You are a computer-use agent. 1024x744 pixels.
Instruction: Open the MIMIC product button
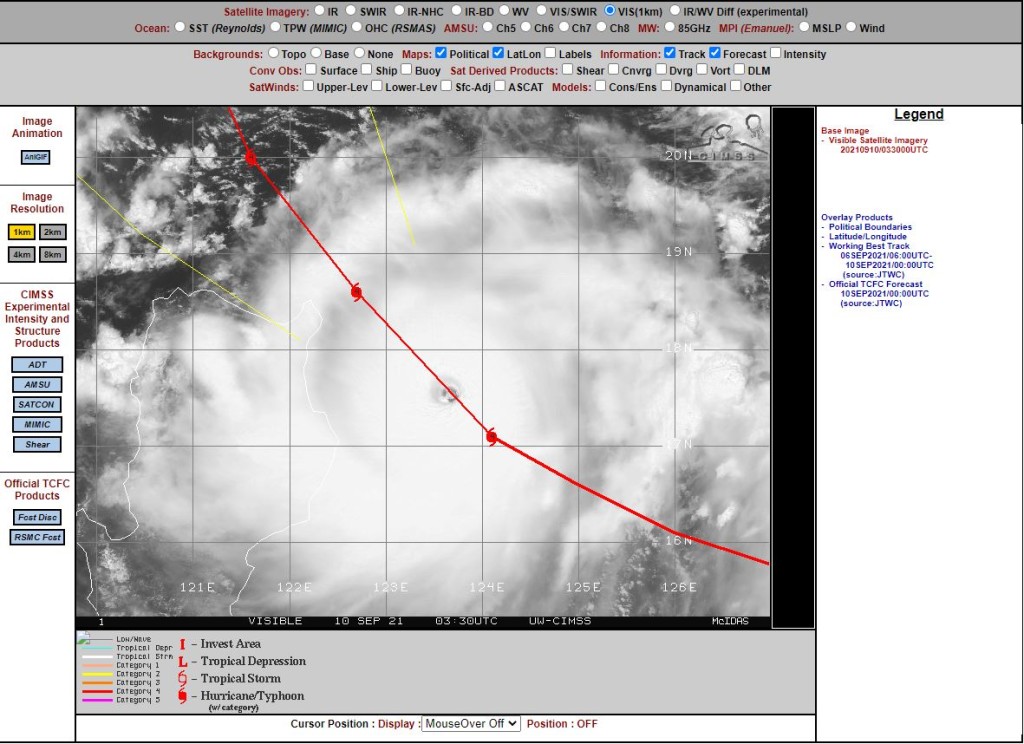[37, 425]
